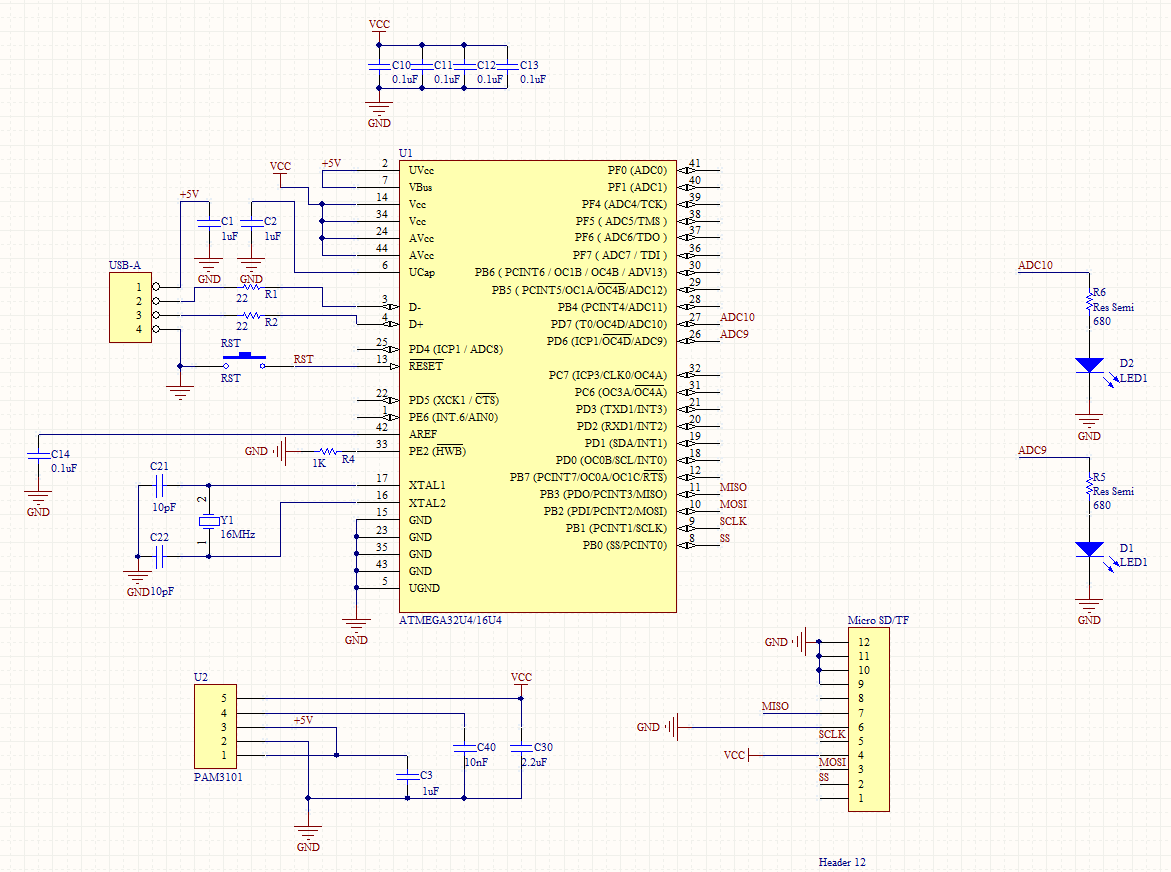Click the ADC10 net label beside R6
Viewport: 1171px width, 872px height.
click(1033, 266)
